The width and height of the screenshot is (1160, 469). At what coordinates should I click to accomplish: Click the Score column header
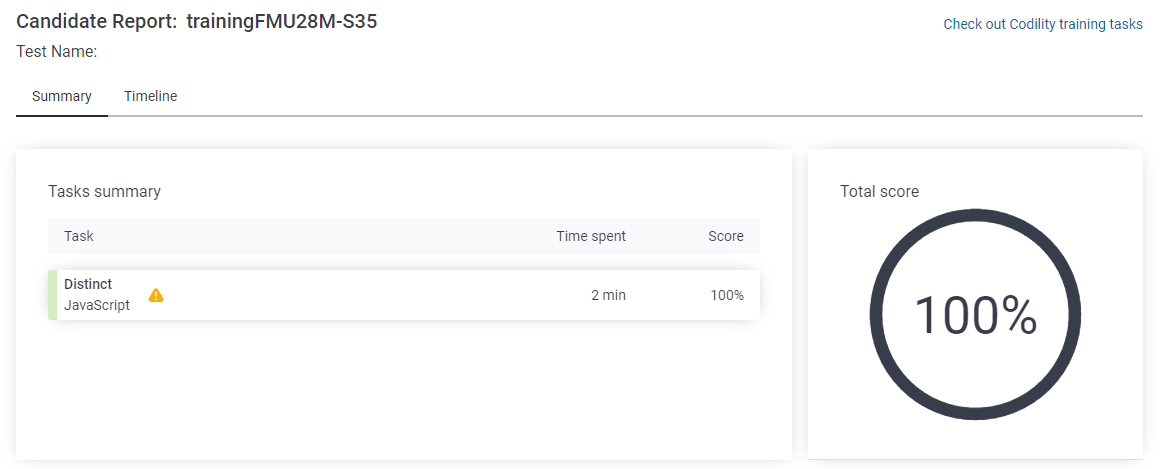726,236
